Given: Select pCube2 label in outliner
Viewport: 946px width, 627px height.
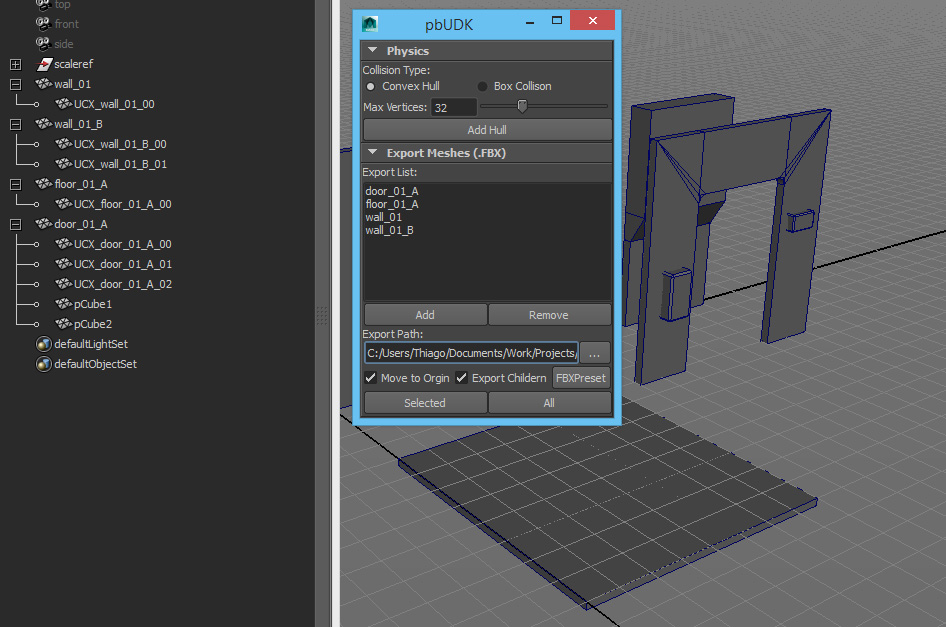Looking at the screenshot, I should click(x=93, y=324).
